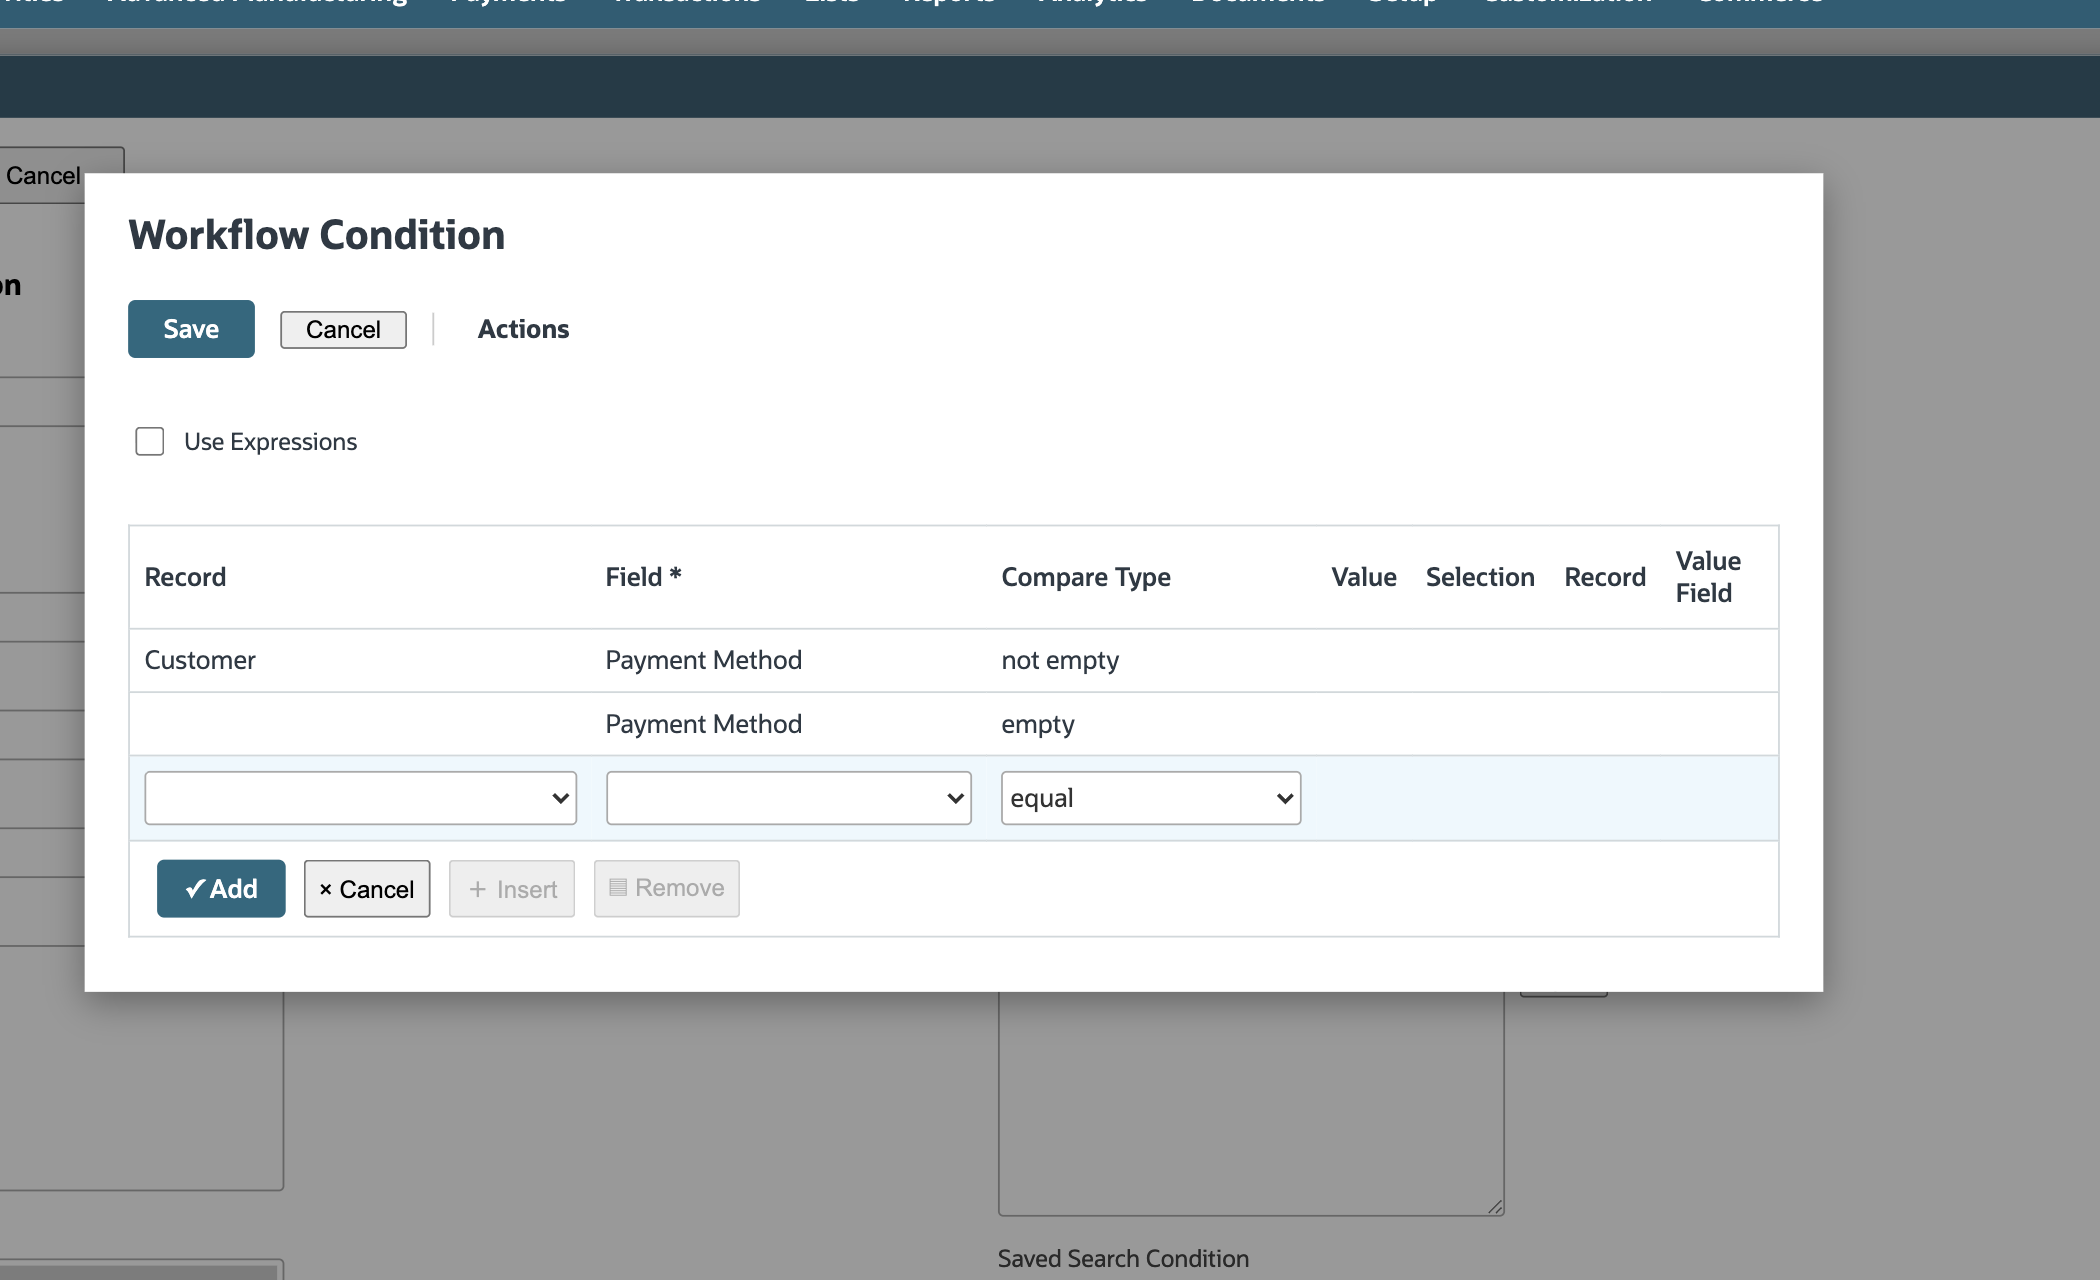The height and width of the screenshot is (1280, 2100).
Task: Click the Cancel button in the background page
Action: point(43,176)
